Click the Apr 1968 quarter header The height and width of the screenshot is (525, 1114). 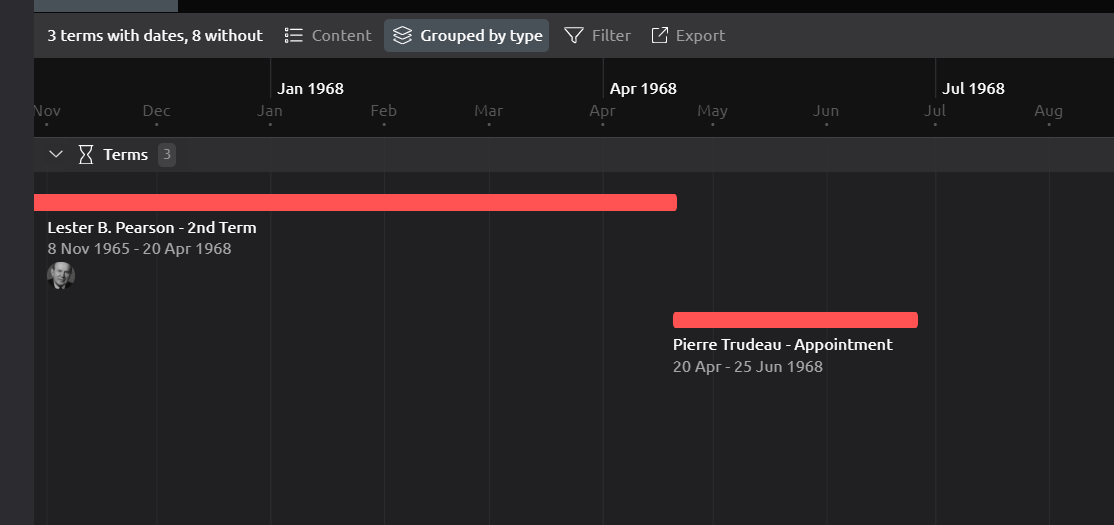[x=643, y=89]
